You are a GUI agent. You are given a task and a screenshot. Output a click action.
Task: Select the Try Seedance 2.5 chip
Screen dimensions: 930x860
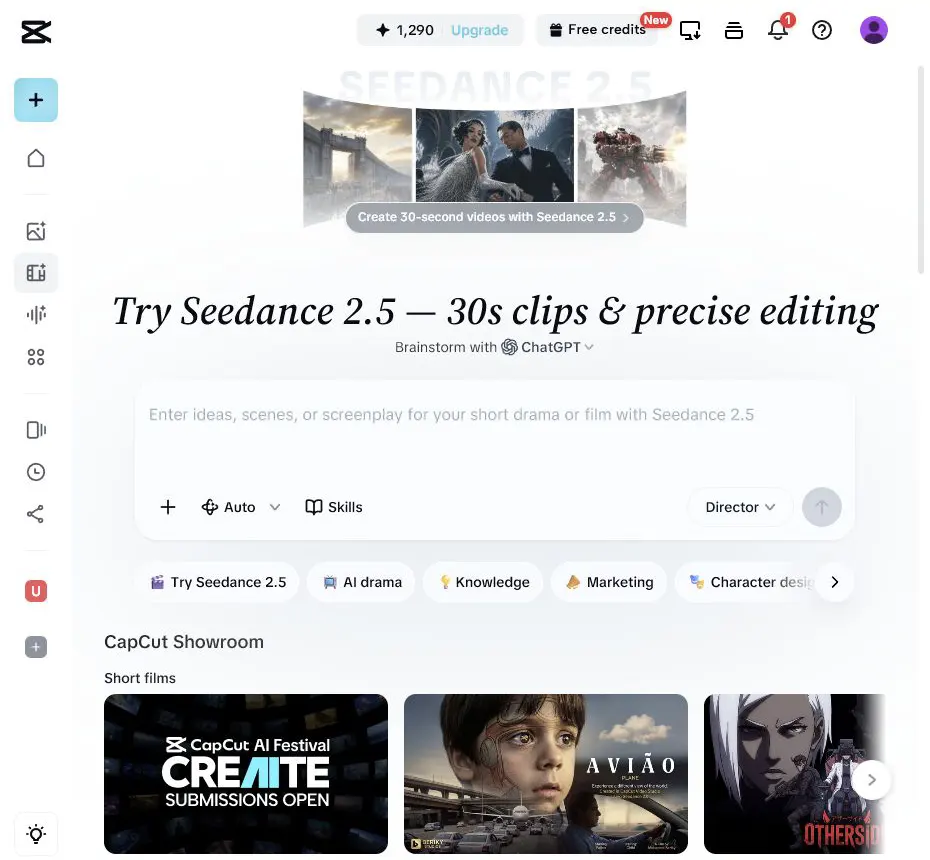point(218,582)
